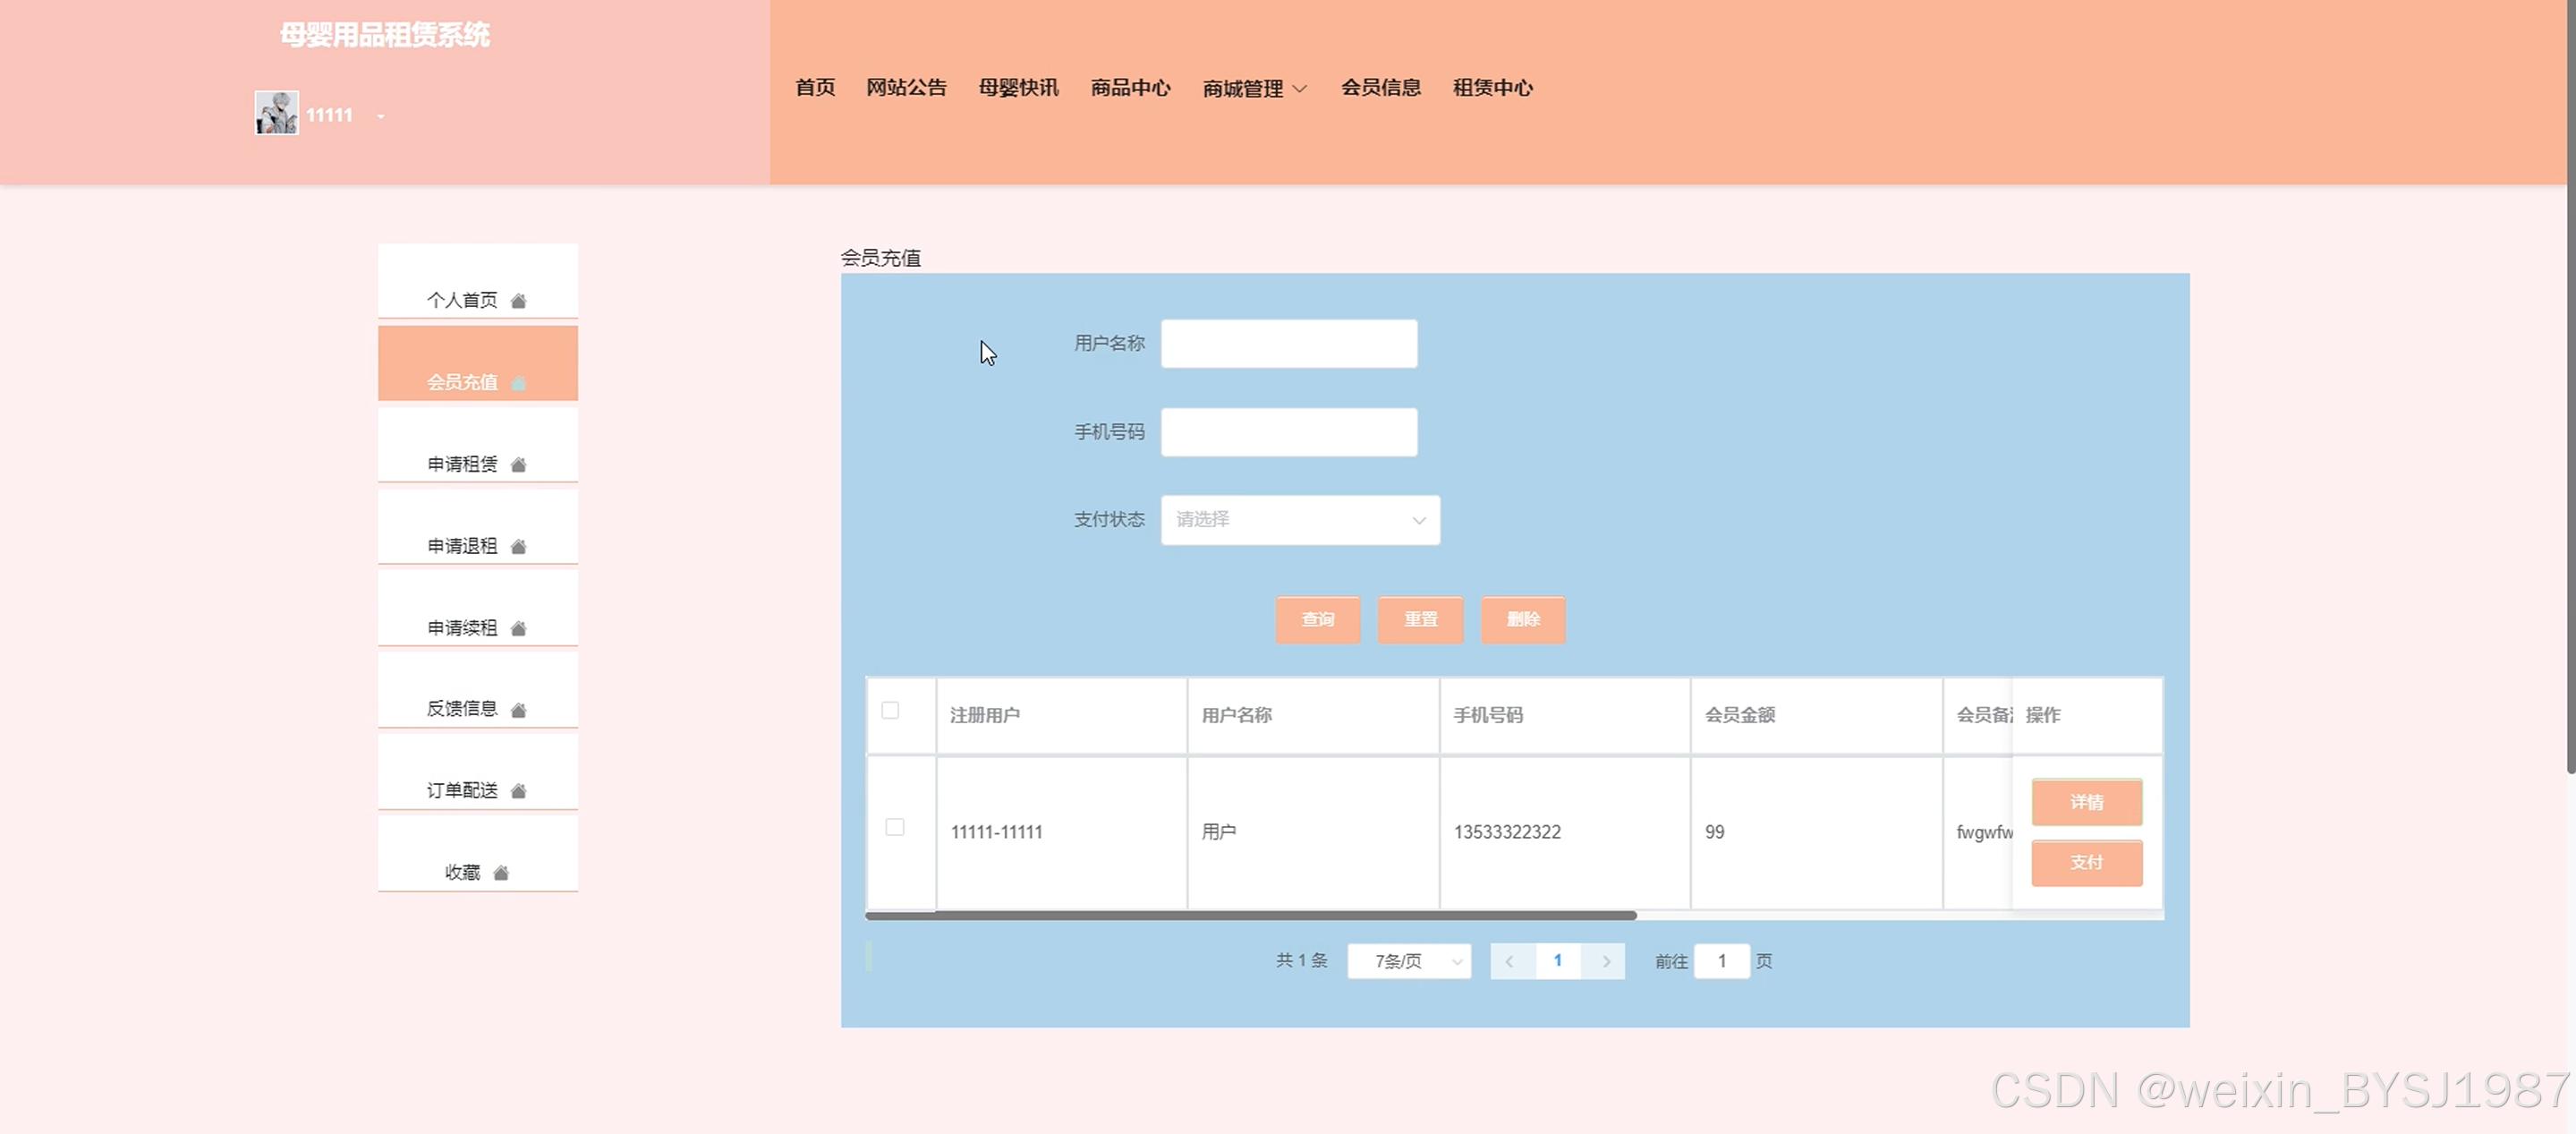Viewport: 2576px width, 1134px height.
Task: Click home icon beside 申请租赁
Action: [518, 465]
